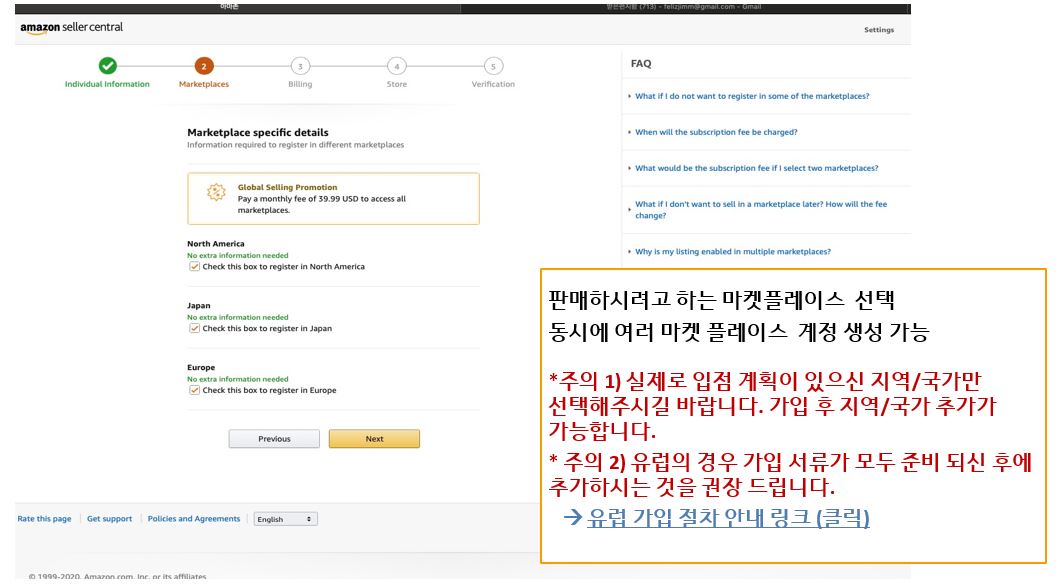This screenshot has width=1058, height=584.
Task: Click the step 3 Billing circle
Action: coord(300,66)
